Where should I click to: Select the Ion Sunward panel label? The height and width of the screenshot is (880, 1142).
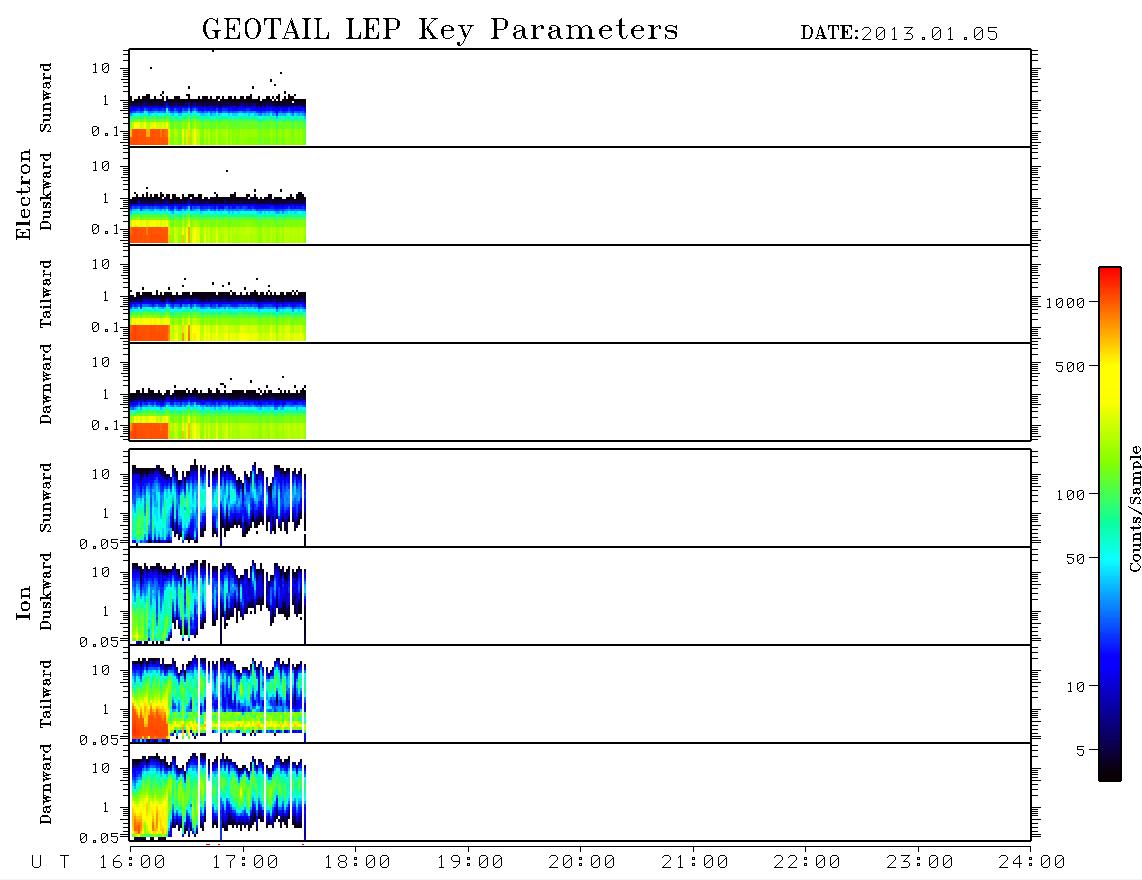(46, 498)
